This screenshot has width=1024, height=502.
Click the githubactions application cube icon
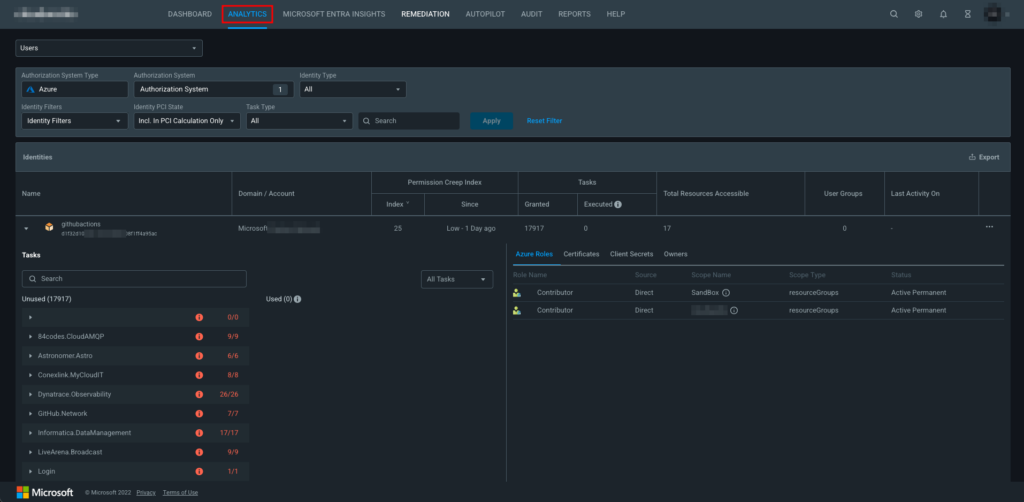[49, 227]
